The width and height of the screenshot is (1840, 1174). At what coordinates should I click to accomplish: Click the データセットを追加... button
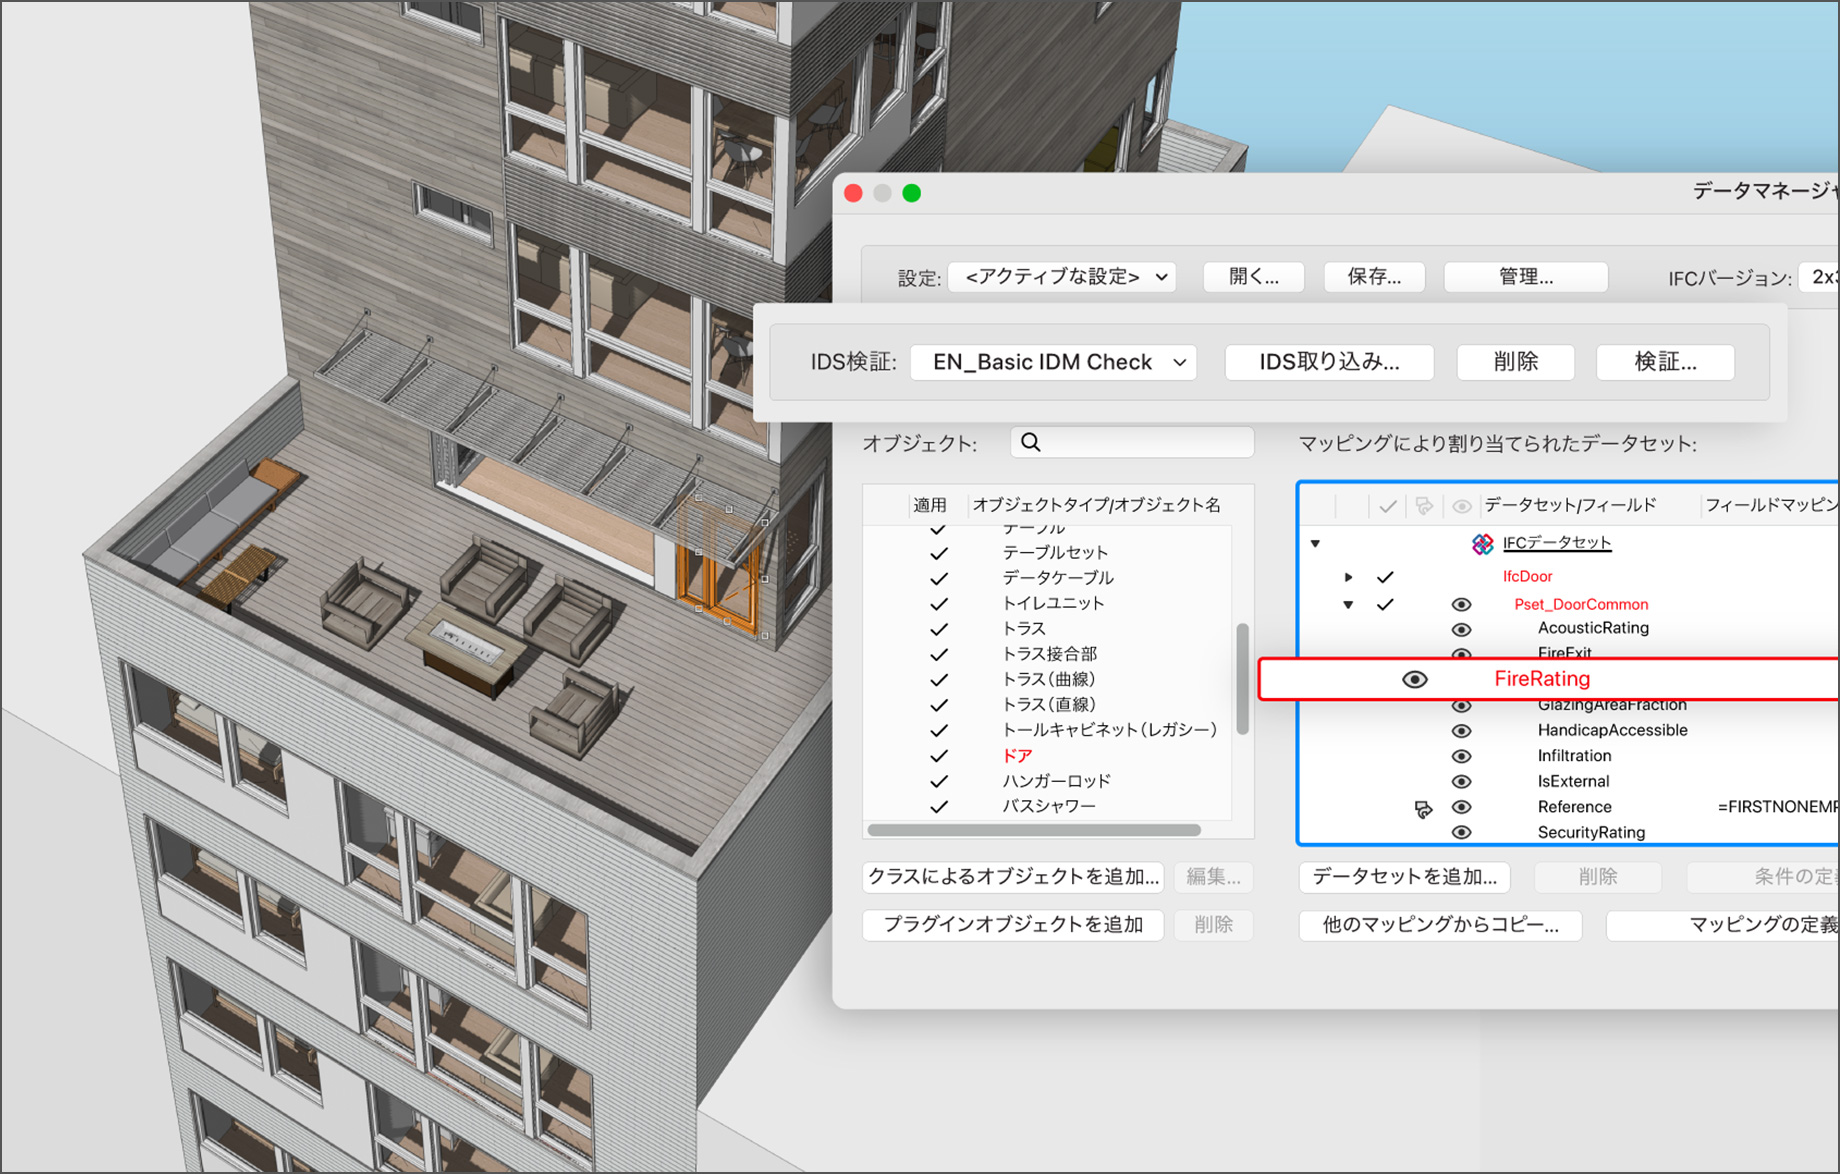coord(1404,877)
